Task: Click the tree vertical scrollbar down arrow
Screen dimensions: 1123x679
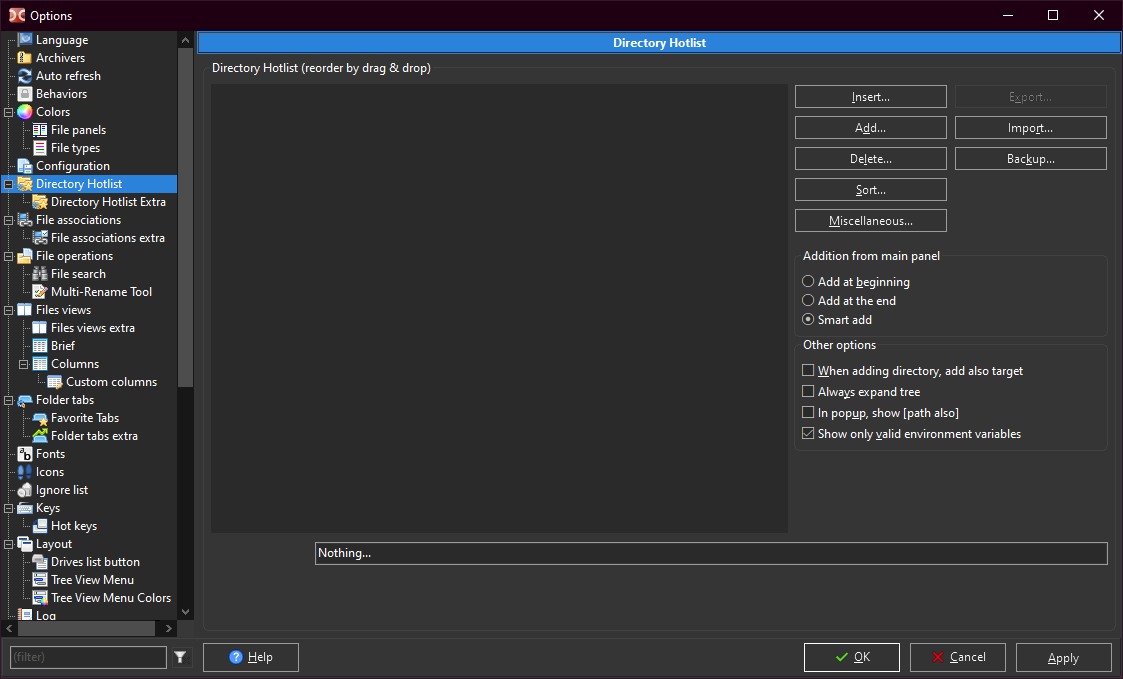Action: pos(185,612)
